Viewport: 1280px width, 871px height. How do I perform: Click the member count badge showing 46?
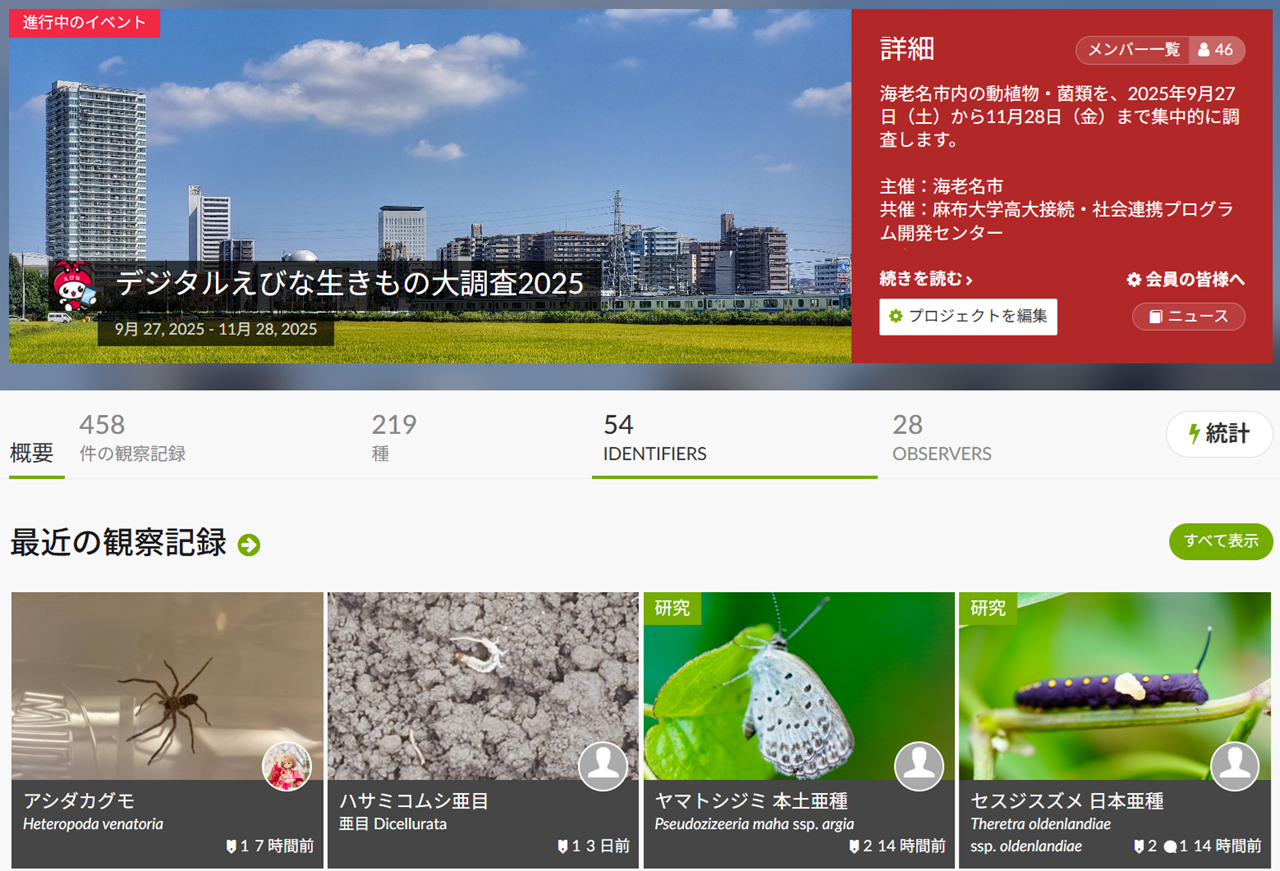1216,50
